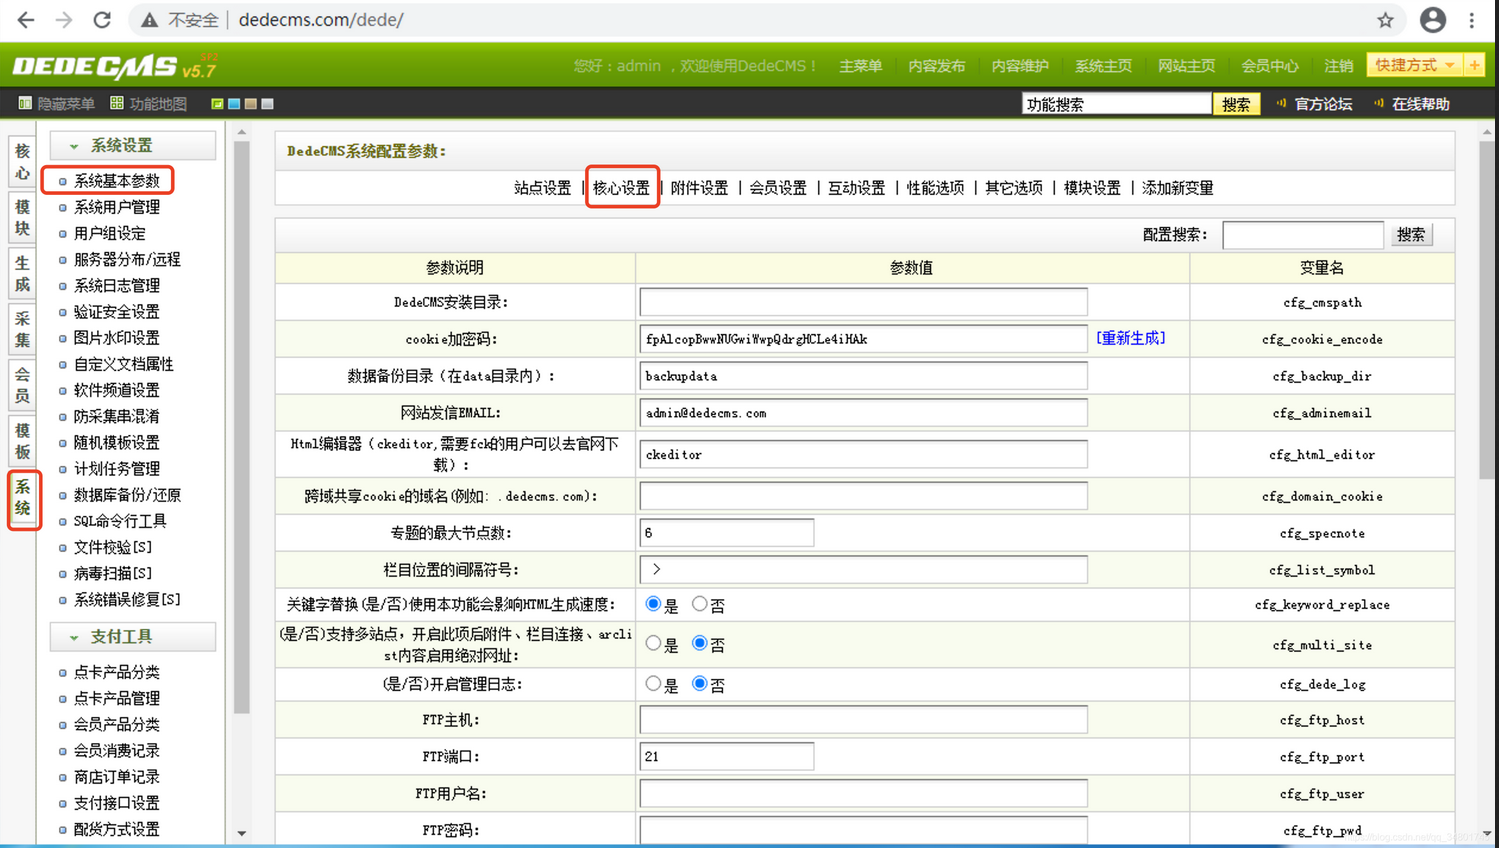Open the 系统 vertical sidebar tab
The width and height of the screenshot is (1499, 848).
[x=22, y=498]
